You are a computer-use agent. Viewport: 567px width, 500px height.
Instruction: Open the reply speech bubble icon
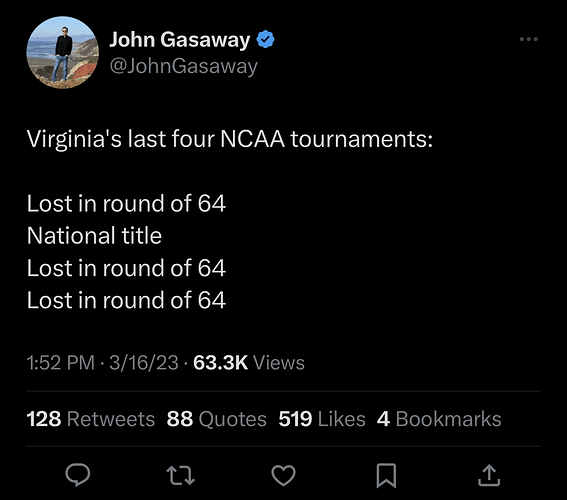click(78, 475)
